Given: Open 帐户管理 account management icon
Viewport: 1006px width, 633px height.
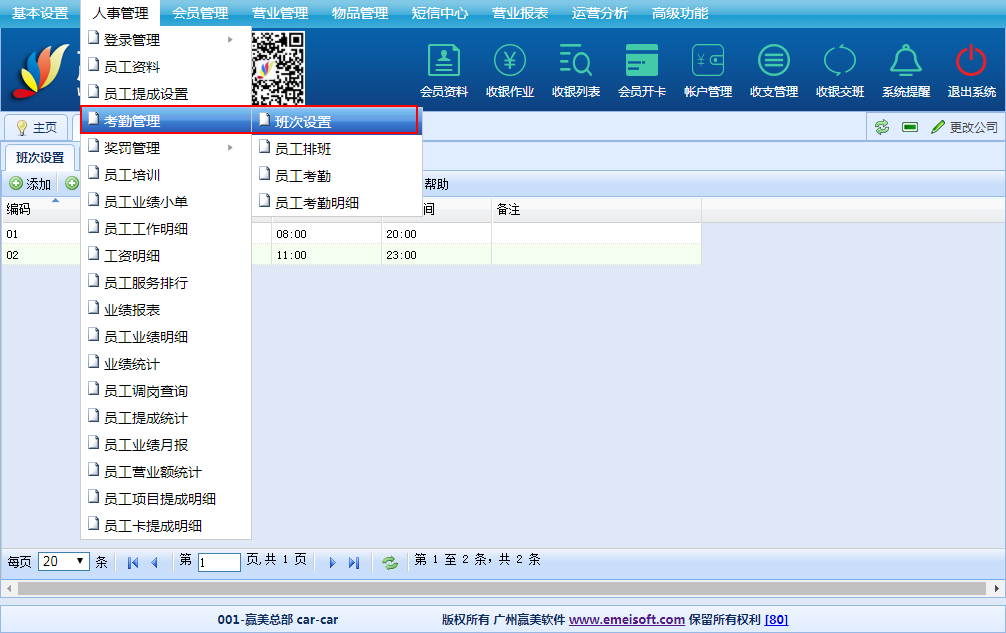Looking at the screenshot, I should pos(708,62).
